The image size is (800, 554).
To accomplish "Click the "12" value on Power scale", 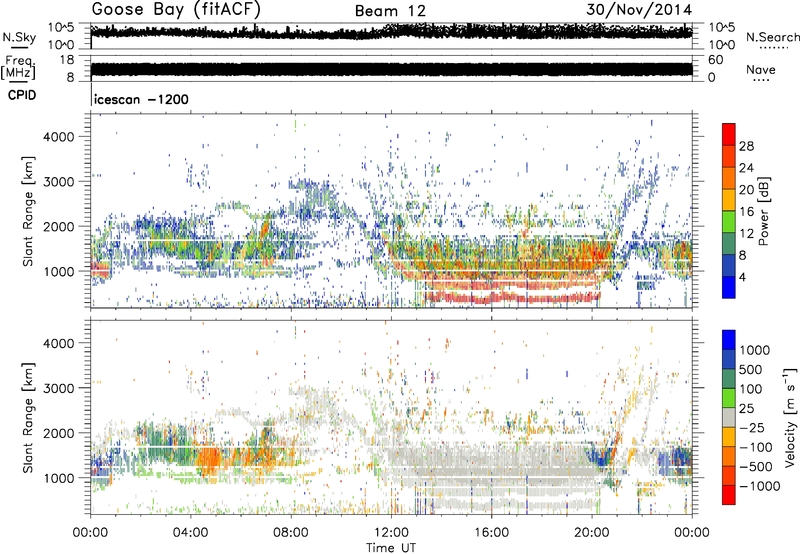I will [x=746, y=234].
